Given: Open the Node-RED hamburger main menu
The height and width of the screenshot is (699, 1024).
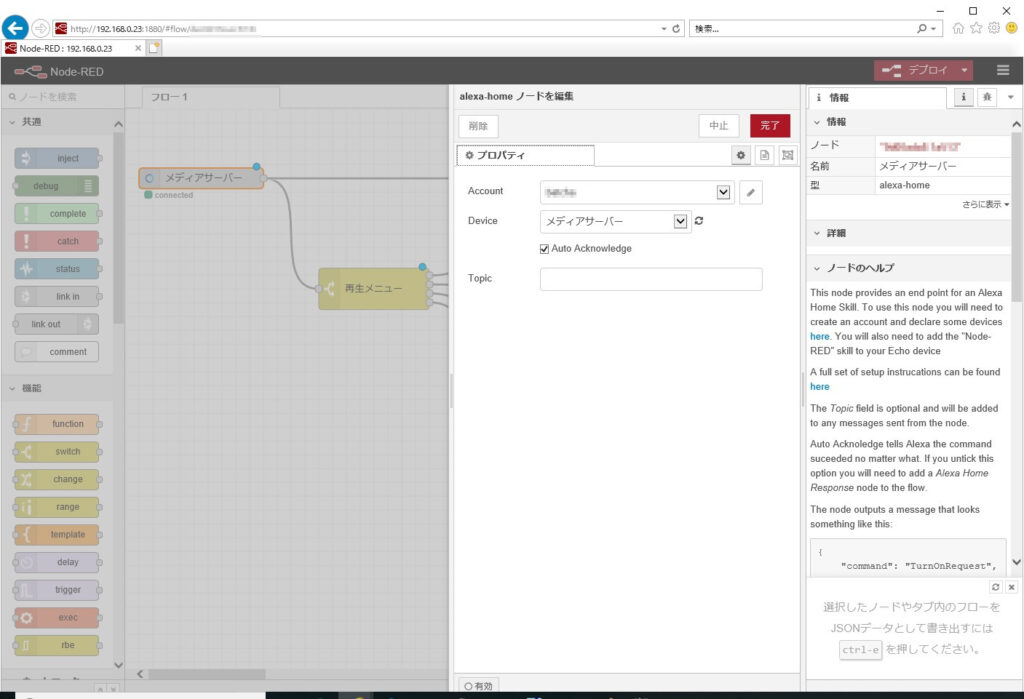Looking at the screenshot, I should click(x=1003, y=71).
